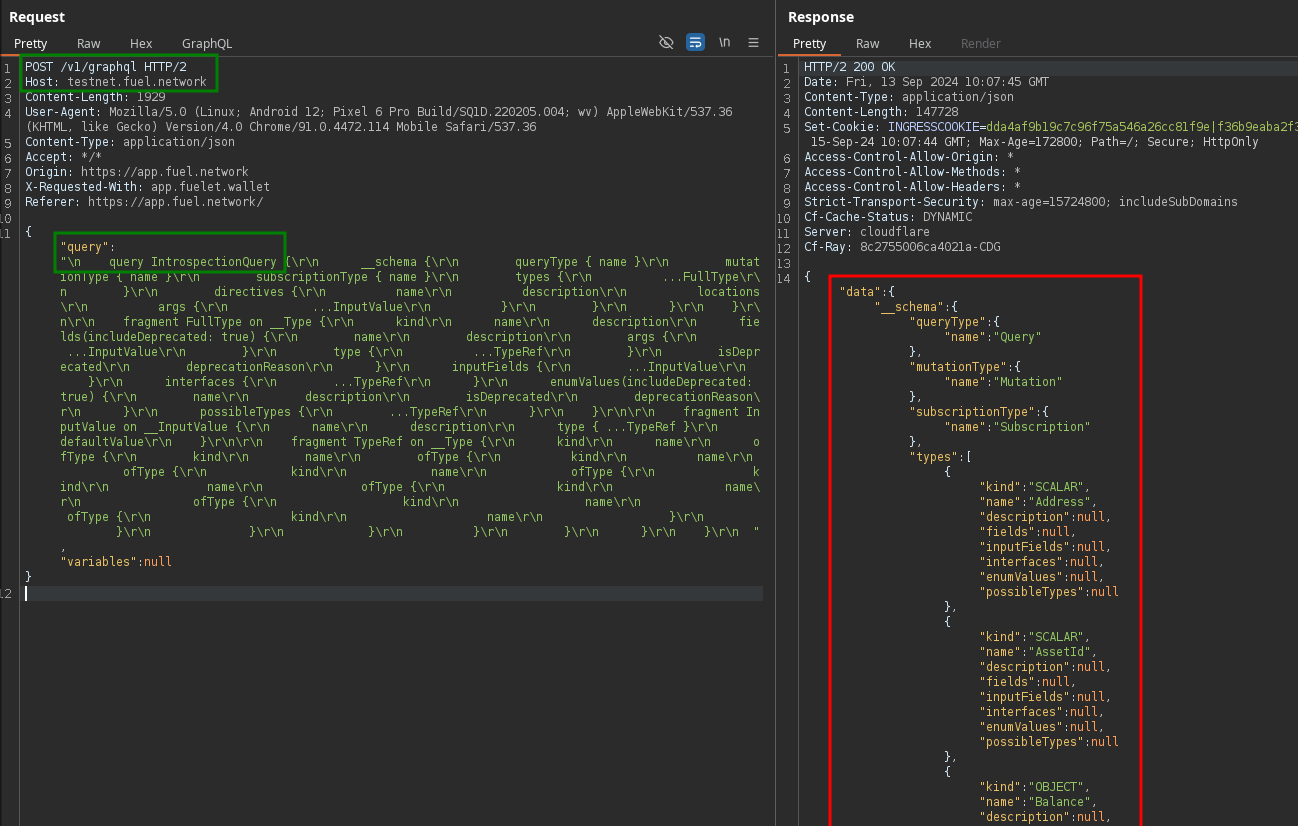The height and width of the screenshot is (826, 1298).
Task: Click the "queryType":{ key in response
Action: tap(954, 322)
